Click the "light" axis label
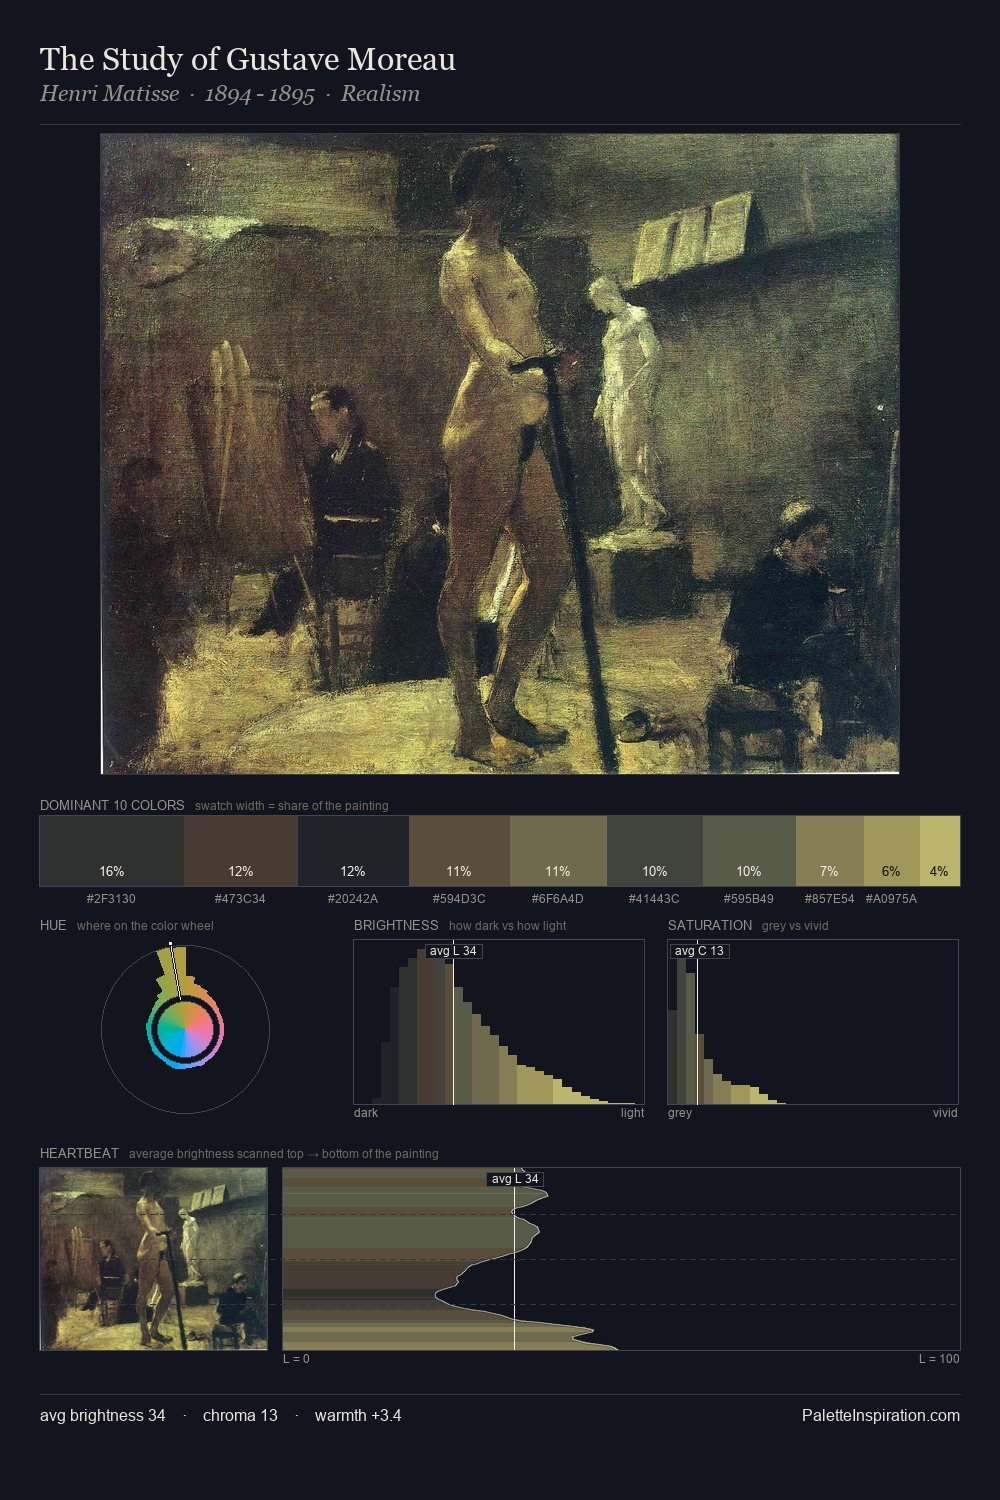1000x1500 pixels. tap(632, 1113)
